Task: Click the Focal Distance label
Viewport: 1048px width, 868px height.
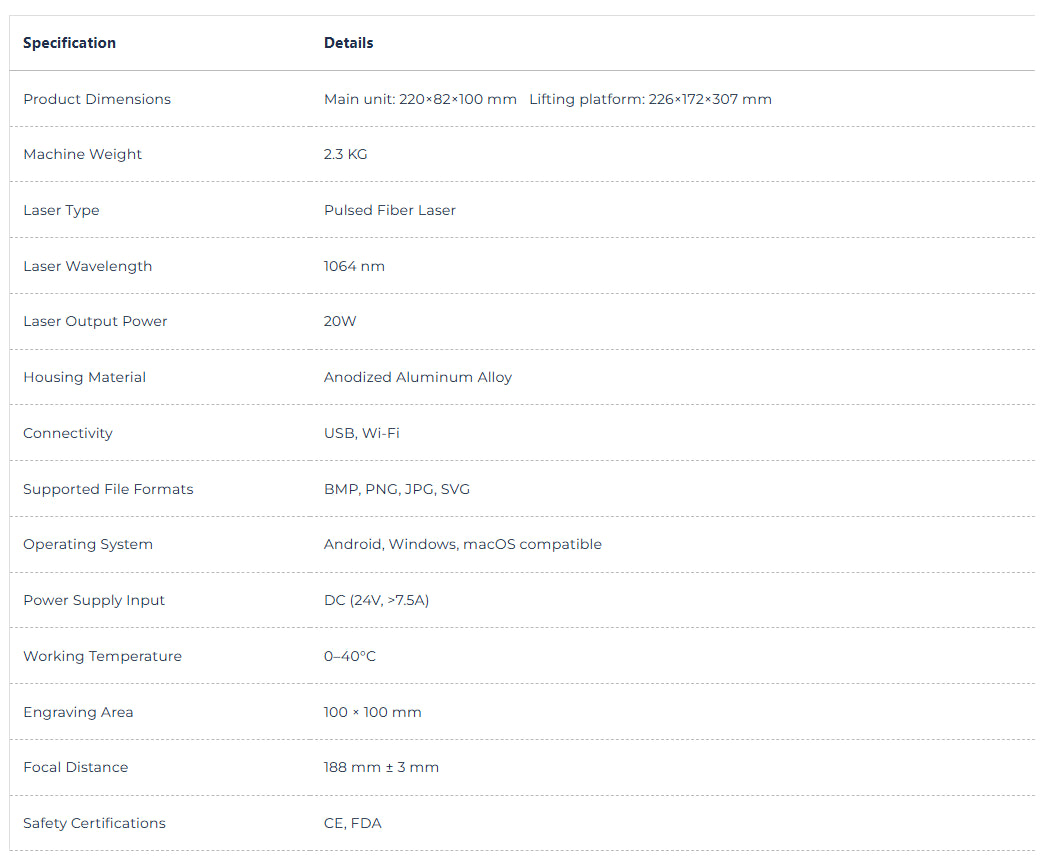Action: pyautogui.click(x=75, y=767)
